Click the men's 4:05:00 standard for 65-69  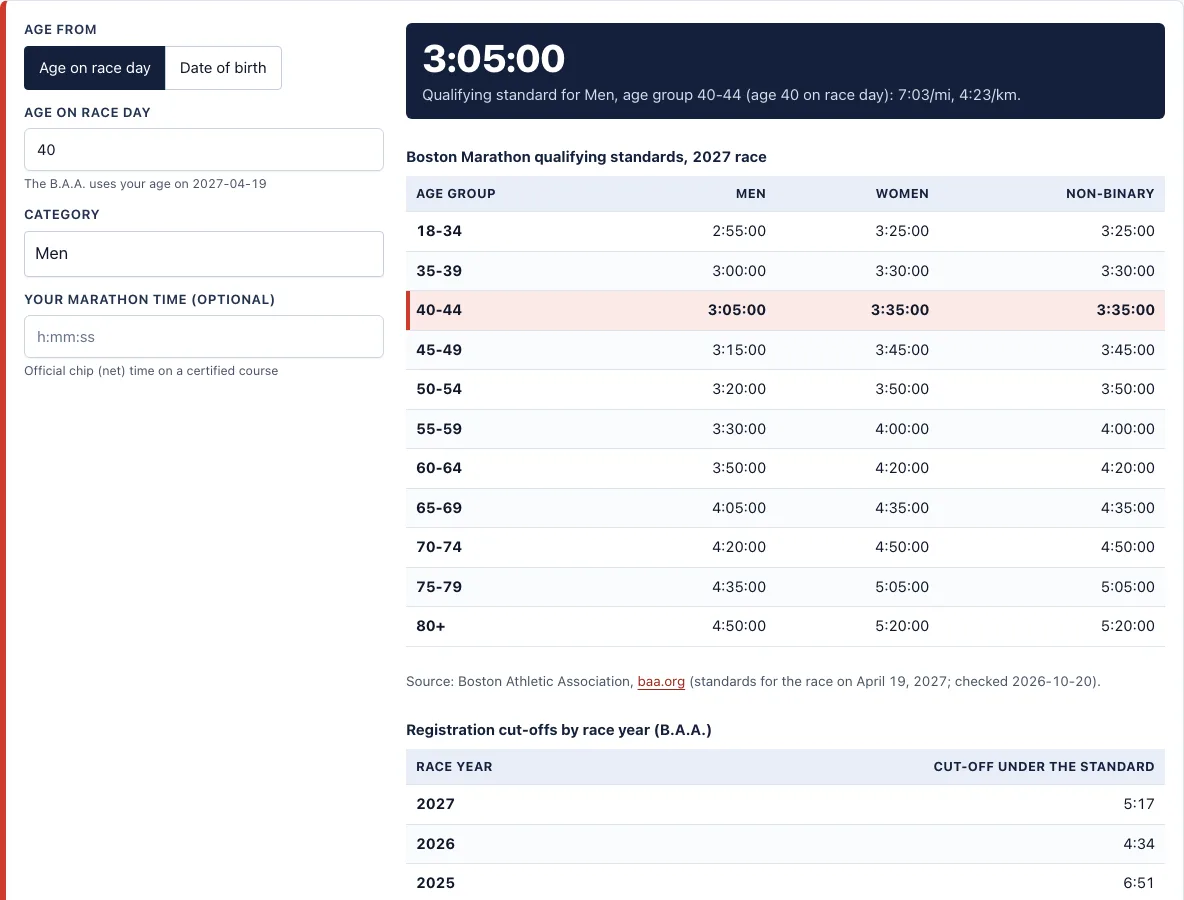point(738,508)
